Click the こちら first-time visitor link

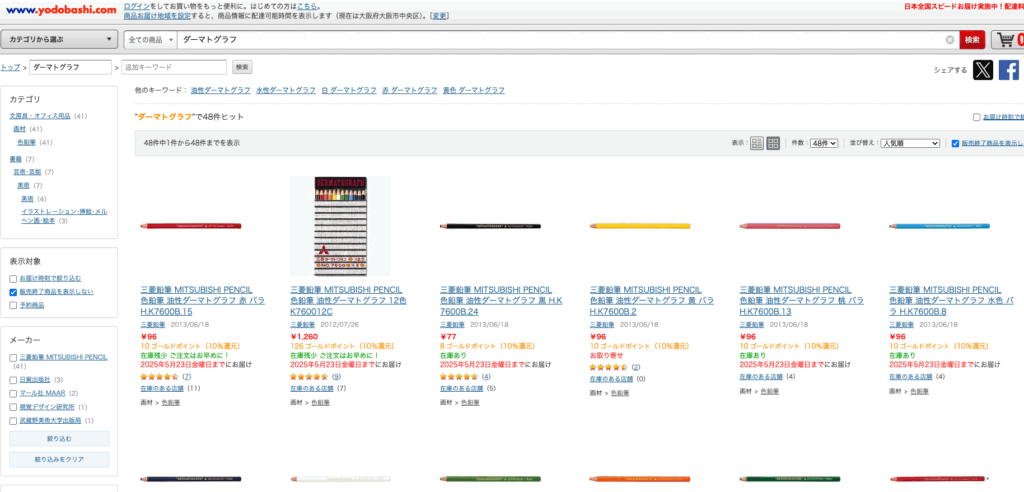point(308,6)
